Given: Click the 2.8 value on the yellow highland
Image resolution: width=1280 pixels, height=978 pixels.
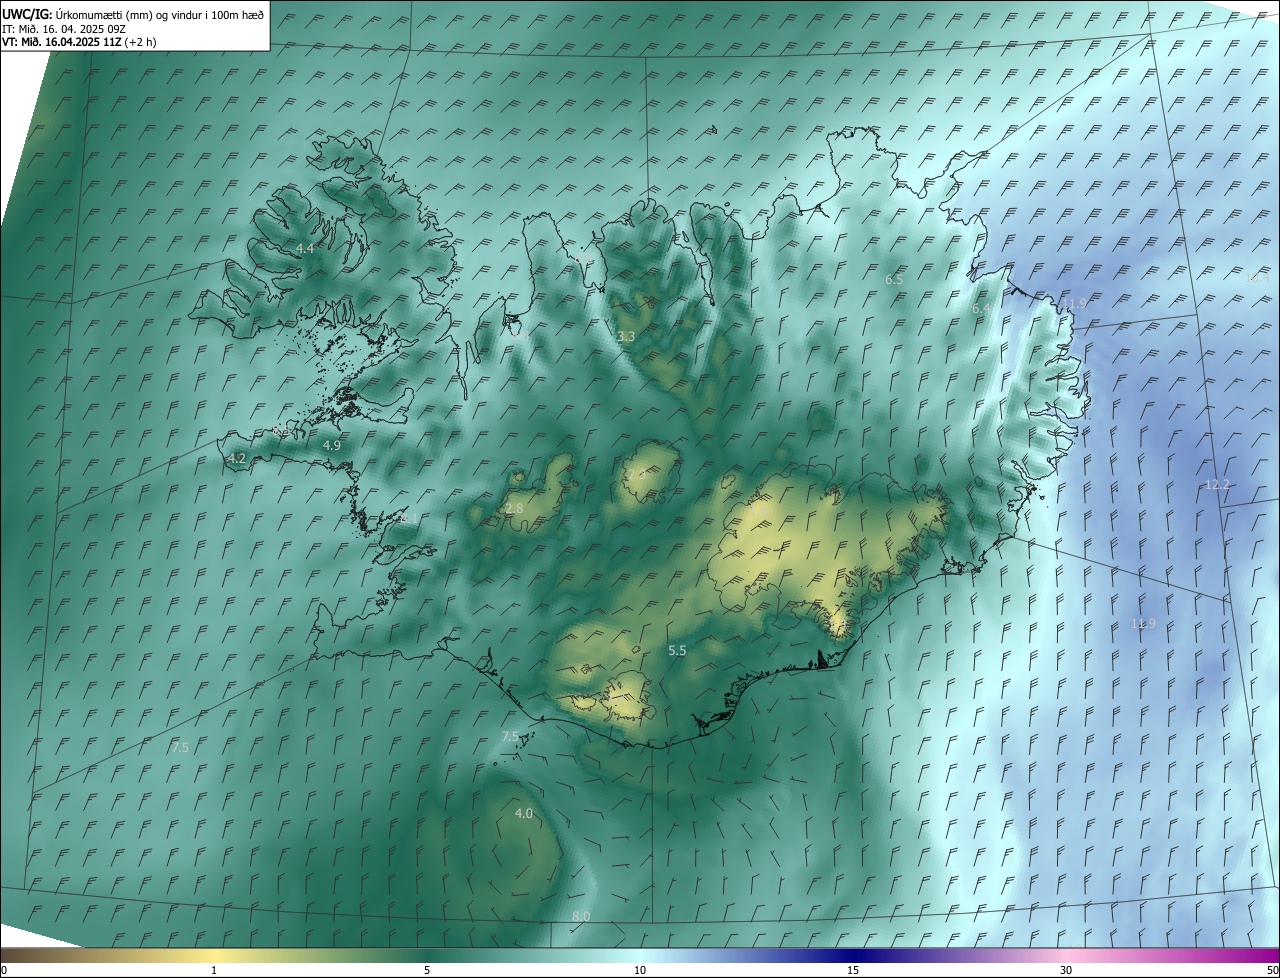Looking at the screenshot, I should click(514, 509).
